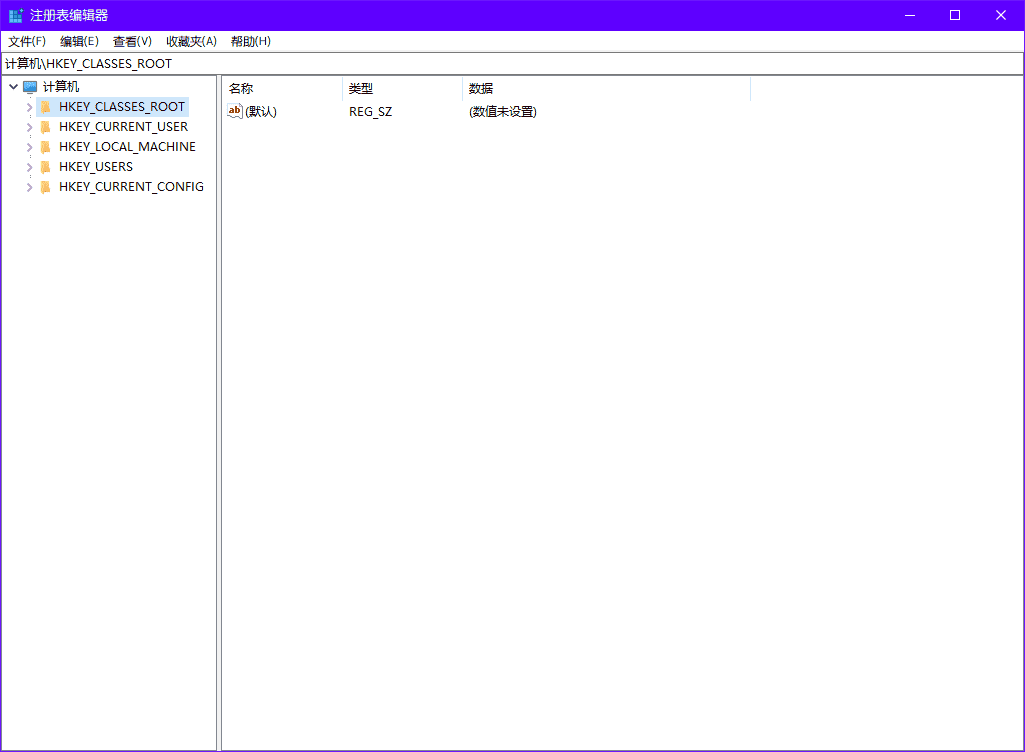Close the Registry Editor window

coord(1001,15)
